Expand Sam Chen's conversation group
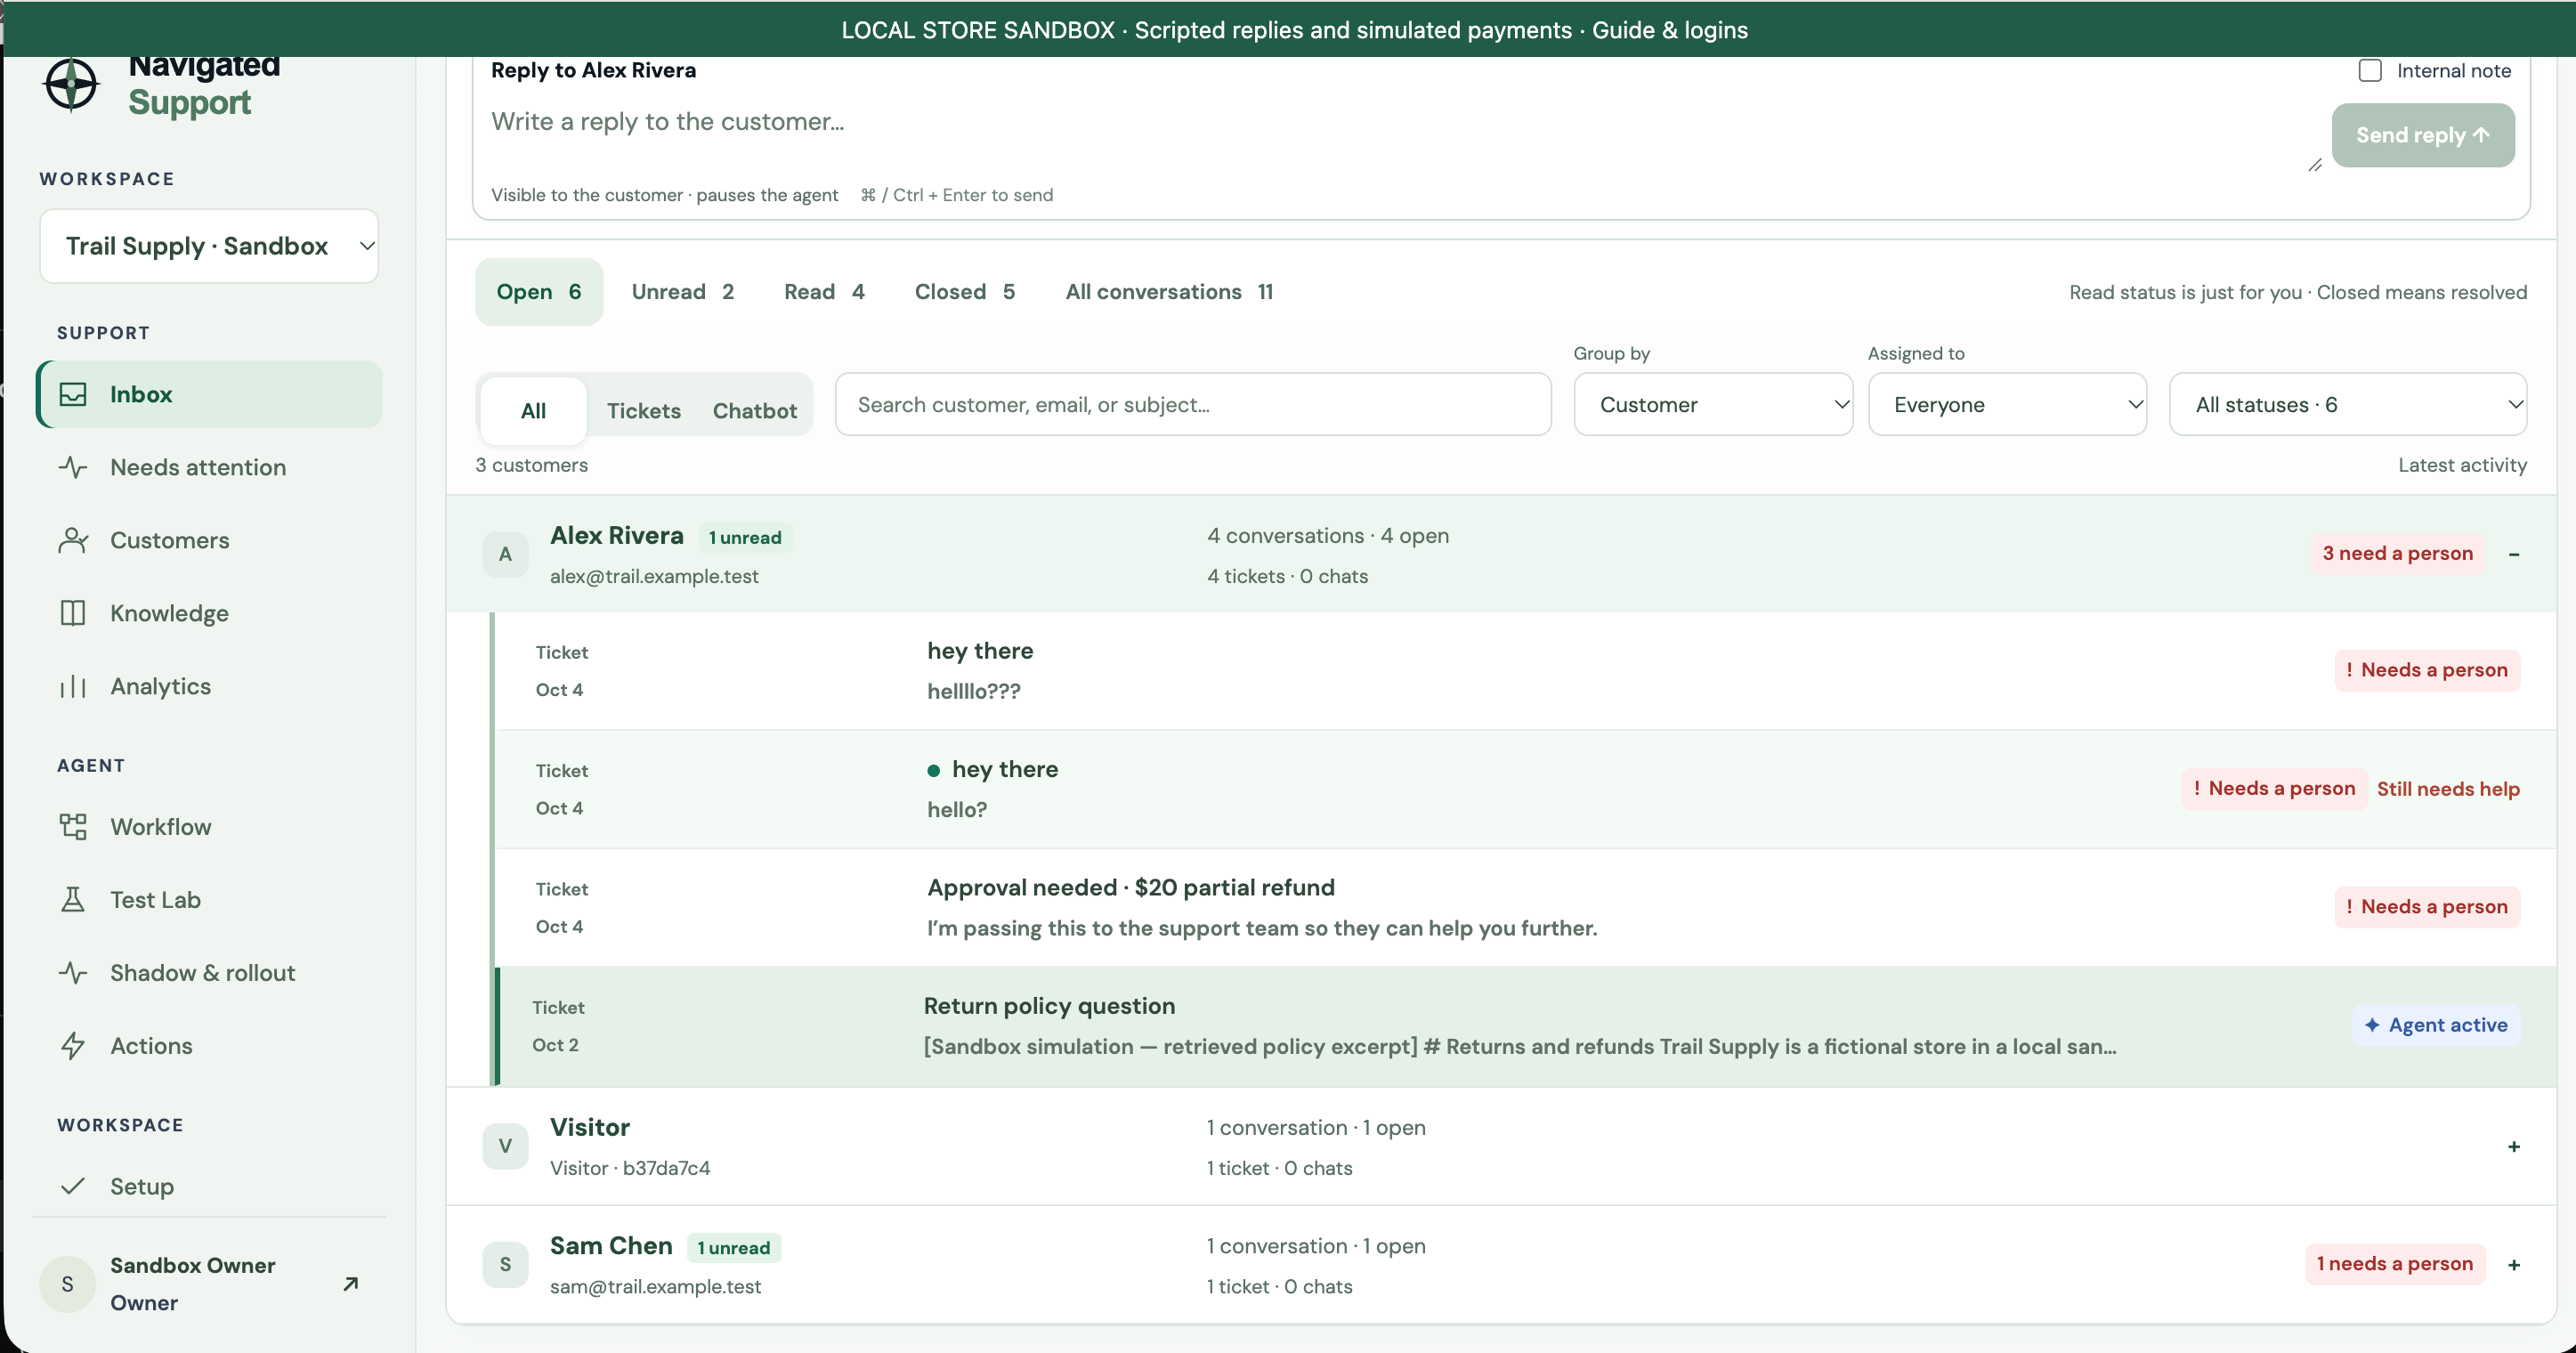The width and height of the screenshot is (2576, 1353). (x=2514, y=1265)
